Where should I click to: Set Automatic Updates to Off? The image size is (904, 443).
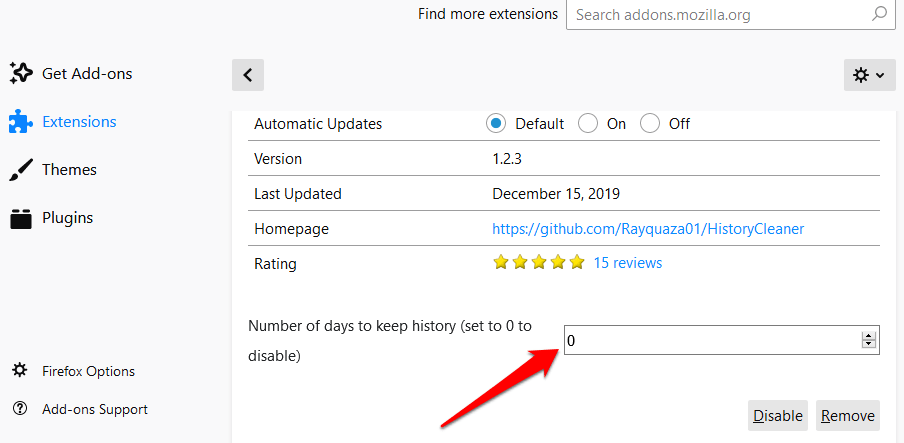650,124
